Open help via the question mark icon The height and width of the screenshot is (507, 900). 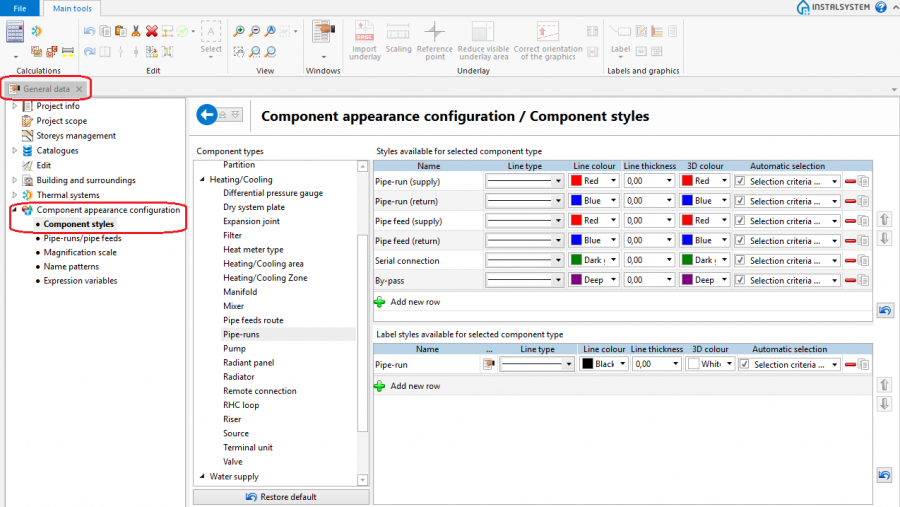880,7
